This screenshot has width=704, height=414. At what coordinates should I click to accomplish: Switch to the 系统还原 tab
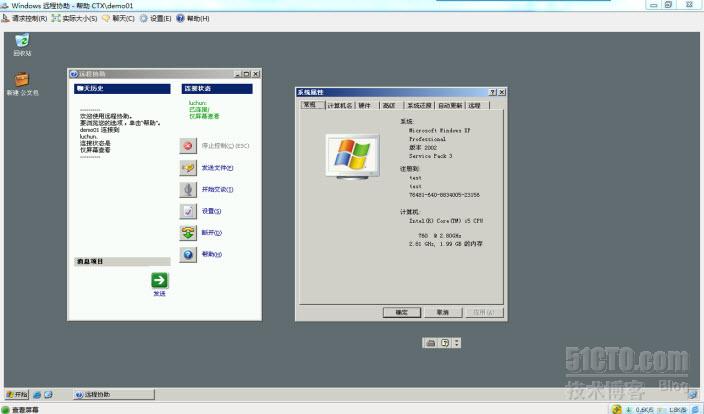point(419,106)
